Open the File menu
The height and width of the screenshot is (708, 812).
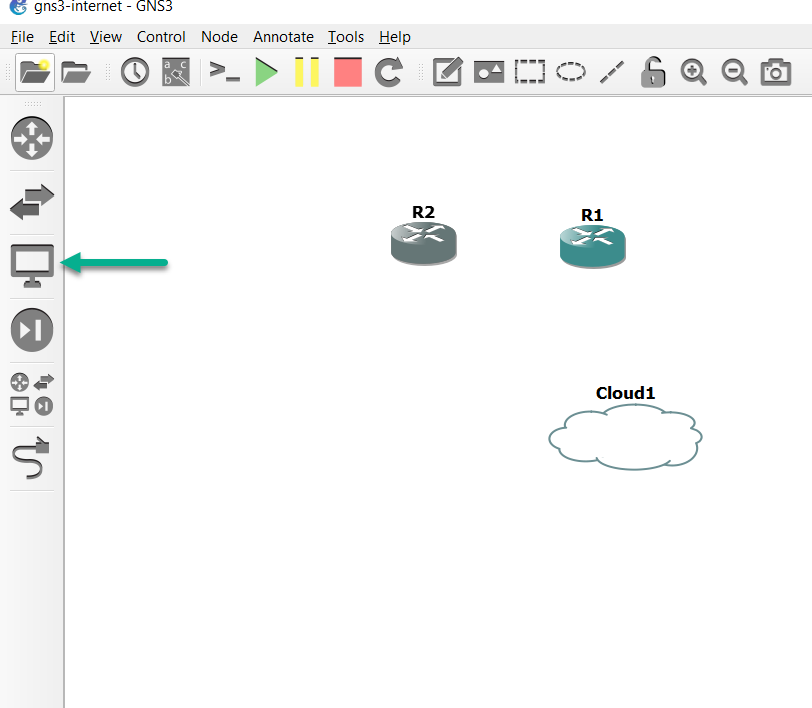click(x=22, y=37)
